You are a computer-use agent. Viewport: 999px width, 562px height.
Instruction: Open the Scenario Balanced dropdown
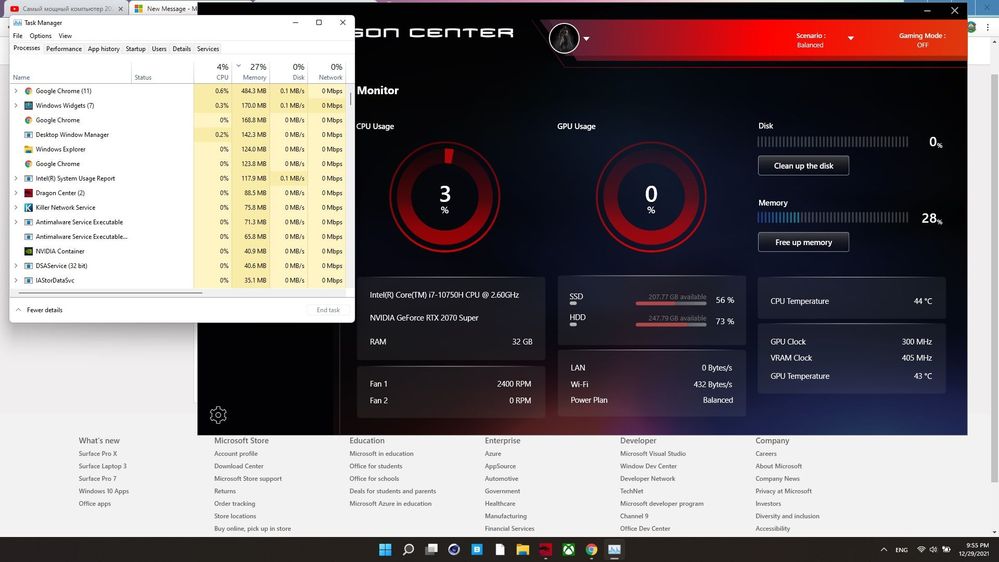851,38
